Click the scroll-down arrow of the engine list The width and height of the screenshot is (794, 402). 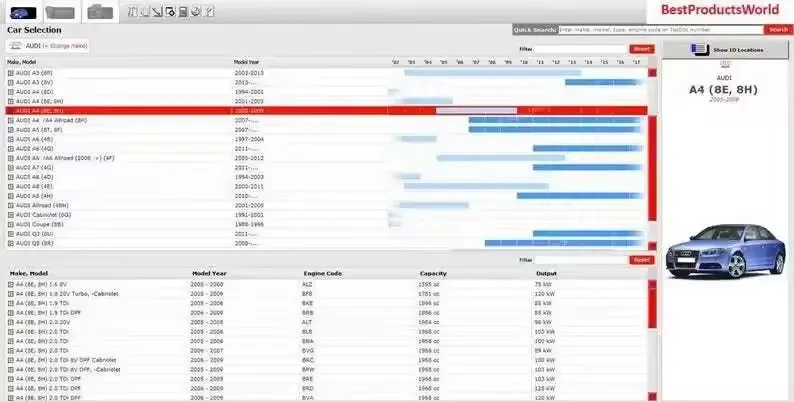(652, 397)
